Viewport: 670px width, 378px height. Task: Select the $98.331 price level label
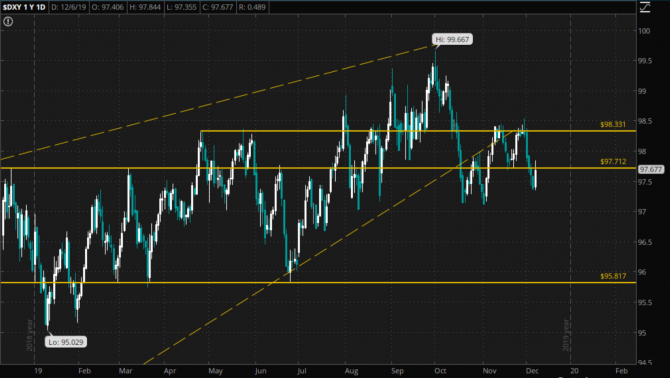coord(613,124)
